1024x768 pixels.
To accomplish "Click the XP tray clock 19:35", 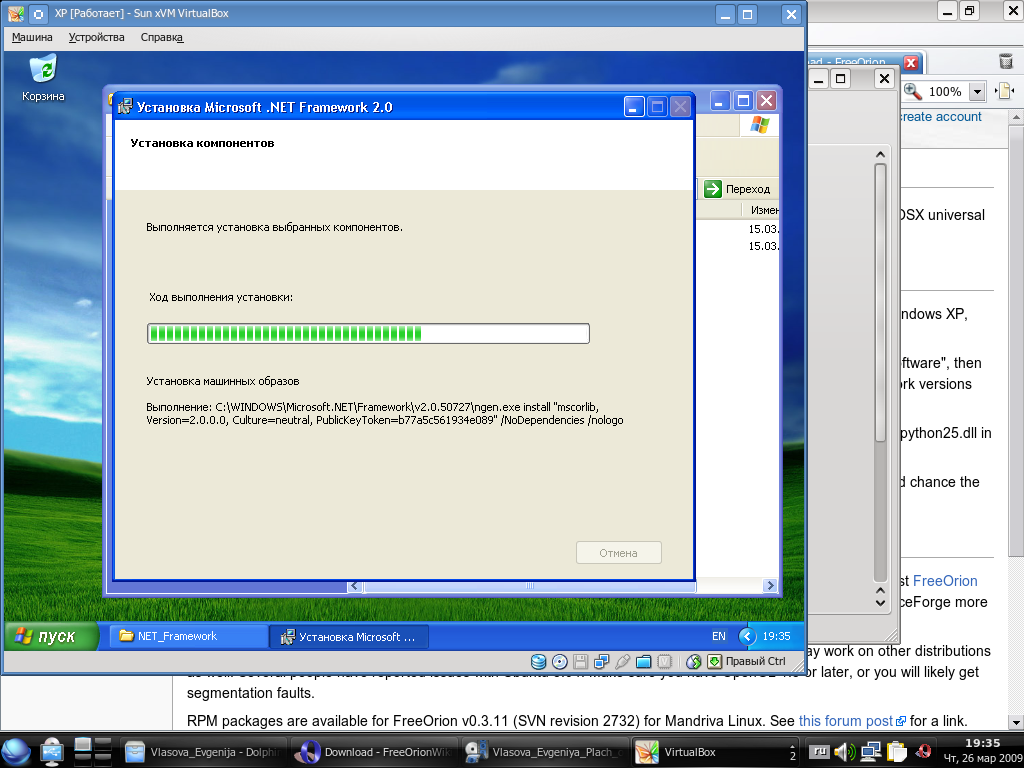I will [x=776, y=636].
